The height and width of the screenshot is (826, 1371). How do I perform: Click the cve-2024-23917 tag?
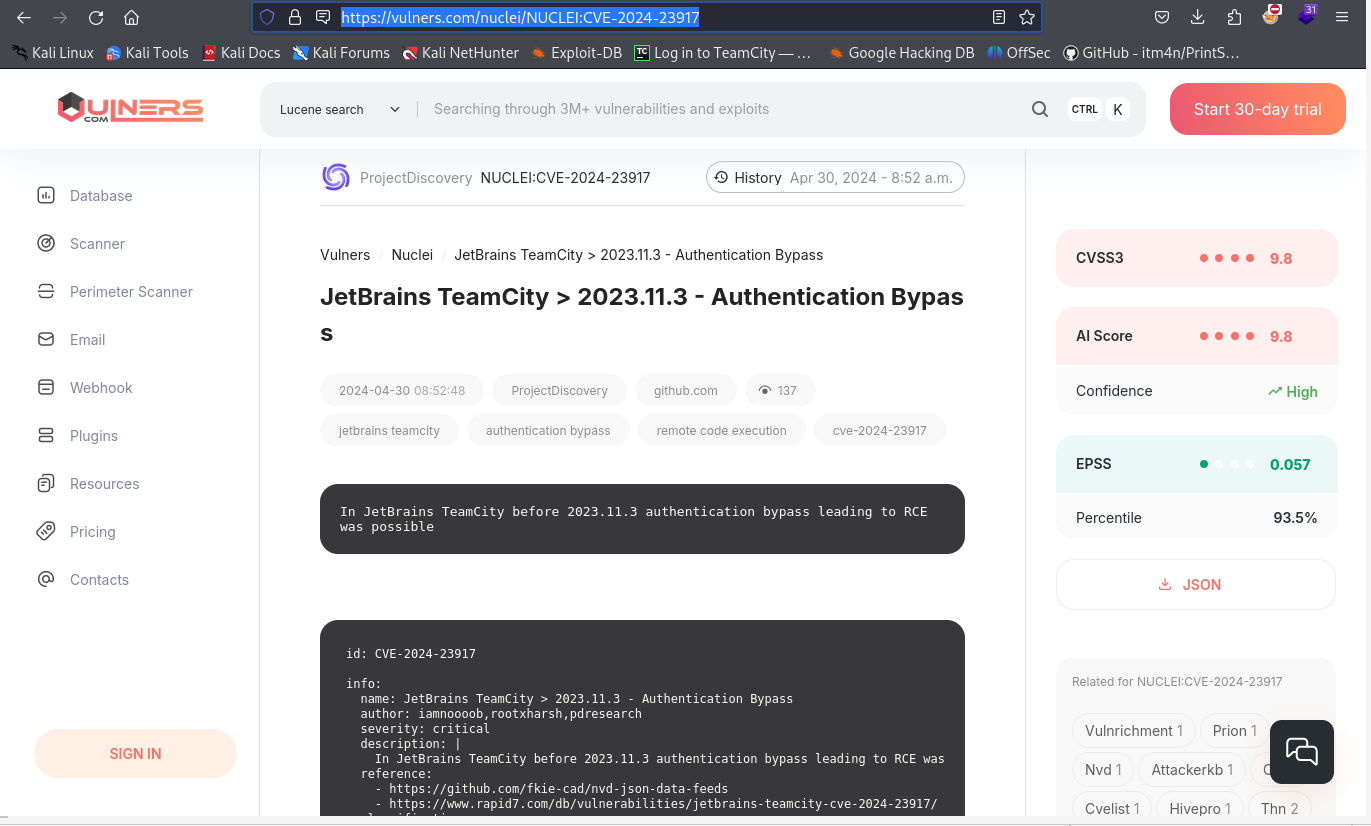pos(879,430)
